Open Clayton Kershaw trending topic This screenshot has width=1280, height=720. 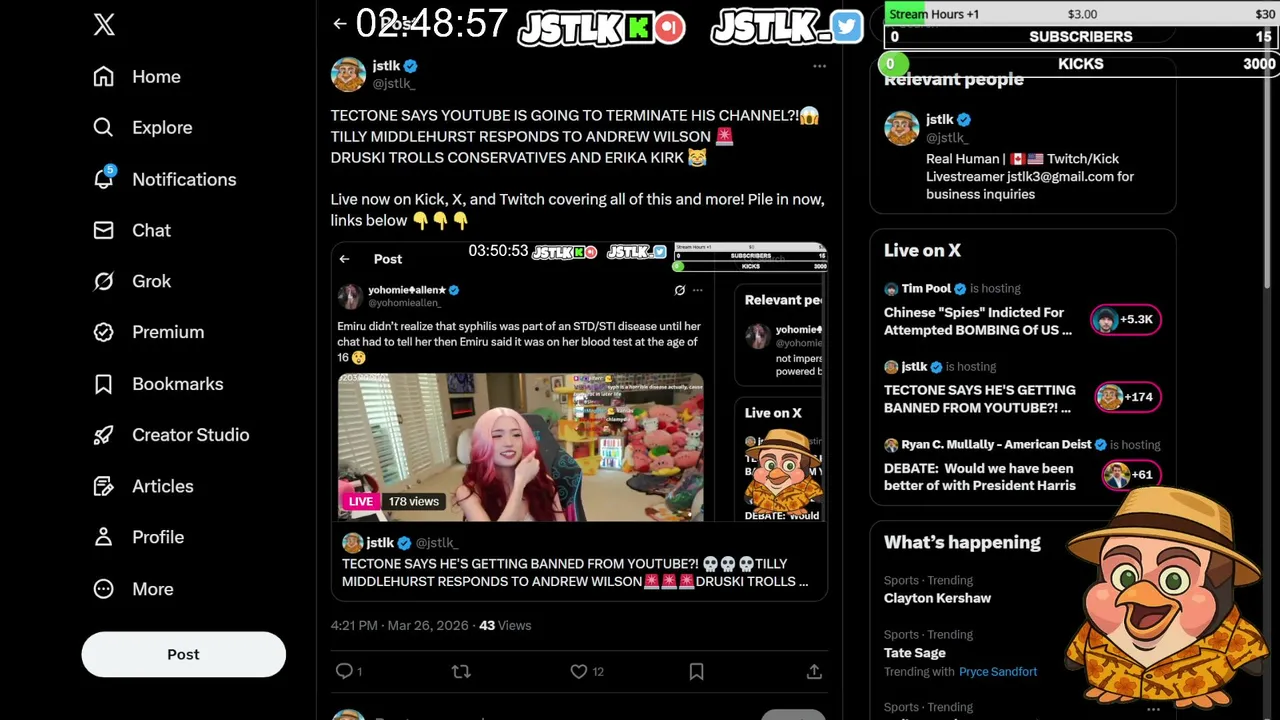937,598
